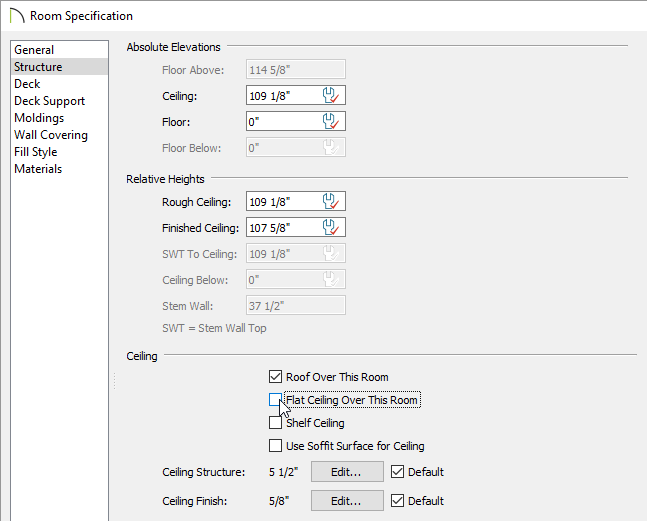The width and height of the screenshot is (647, 521).
Task: Enable Use Soffit Surface for Ceiling
Action: pyautogui.click(x=275, y=446)
